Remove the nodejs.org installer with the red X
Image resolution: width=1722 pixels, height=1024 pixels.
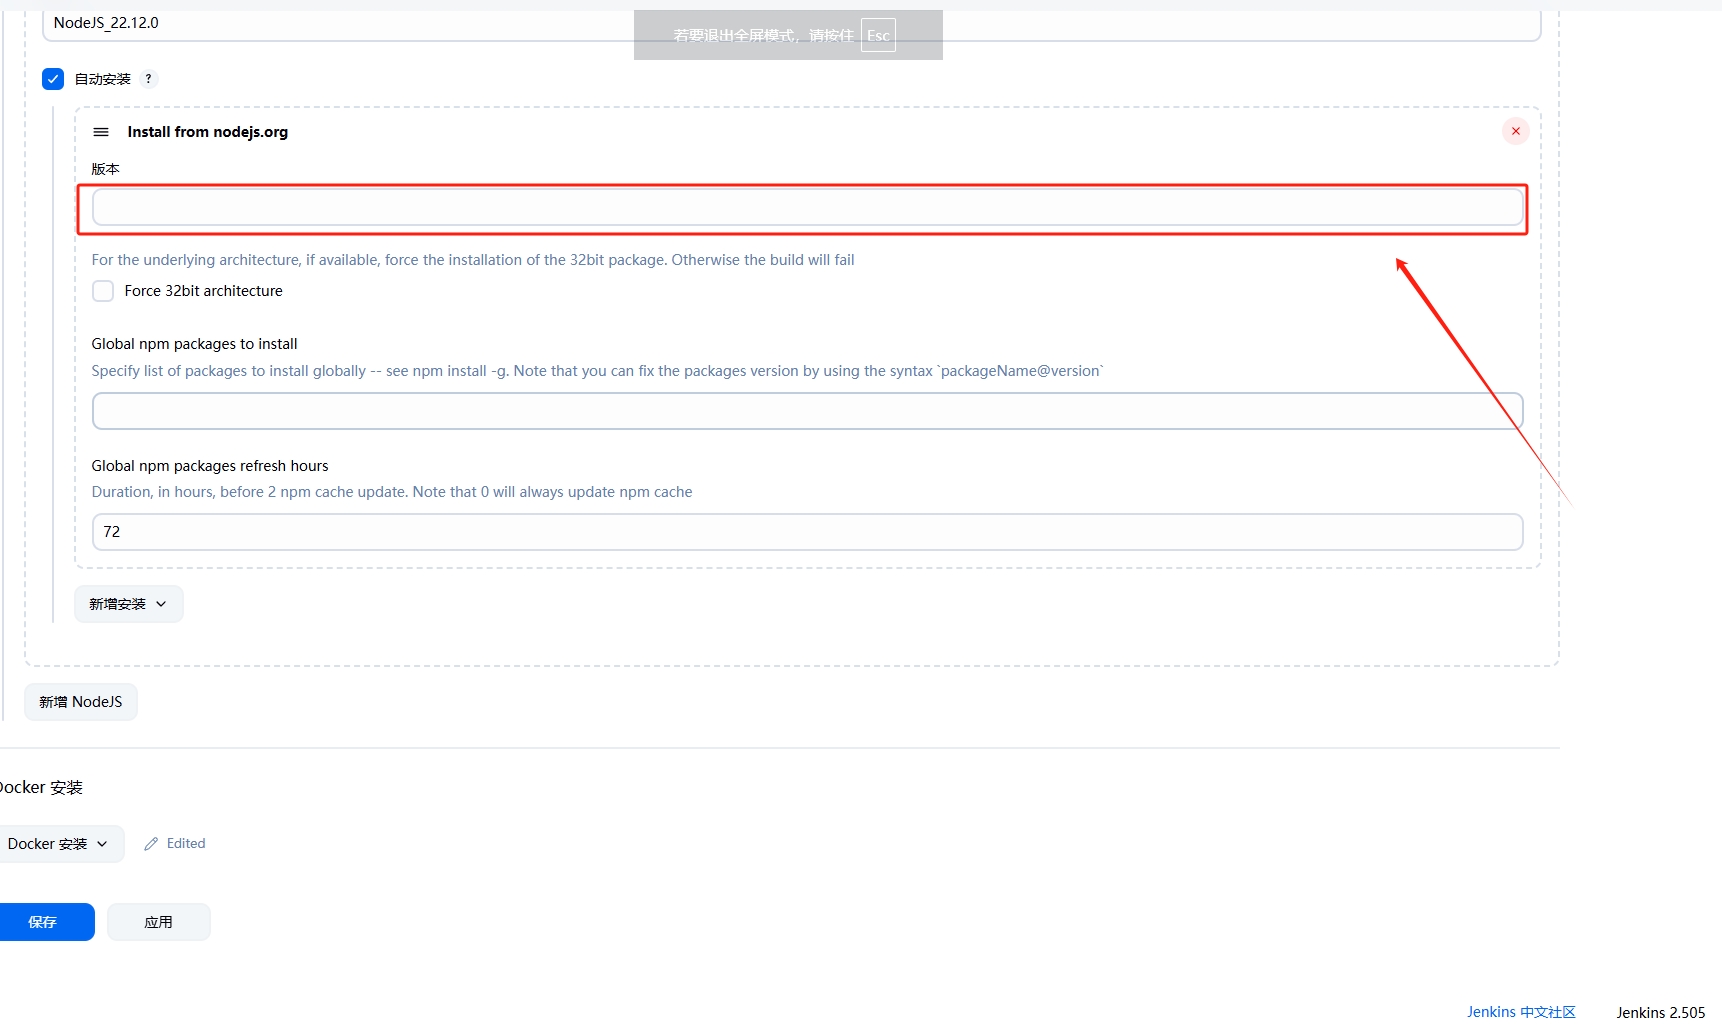click(x=1515, y=131)
